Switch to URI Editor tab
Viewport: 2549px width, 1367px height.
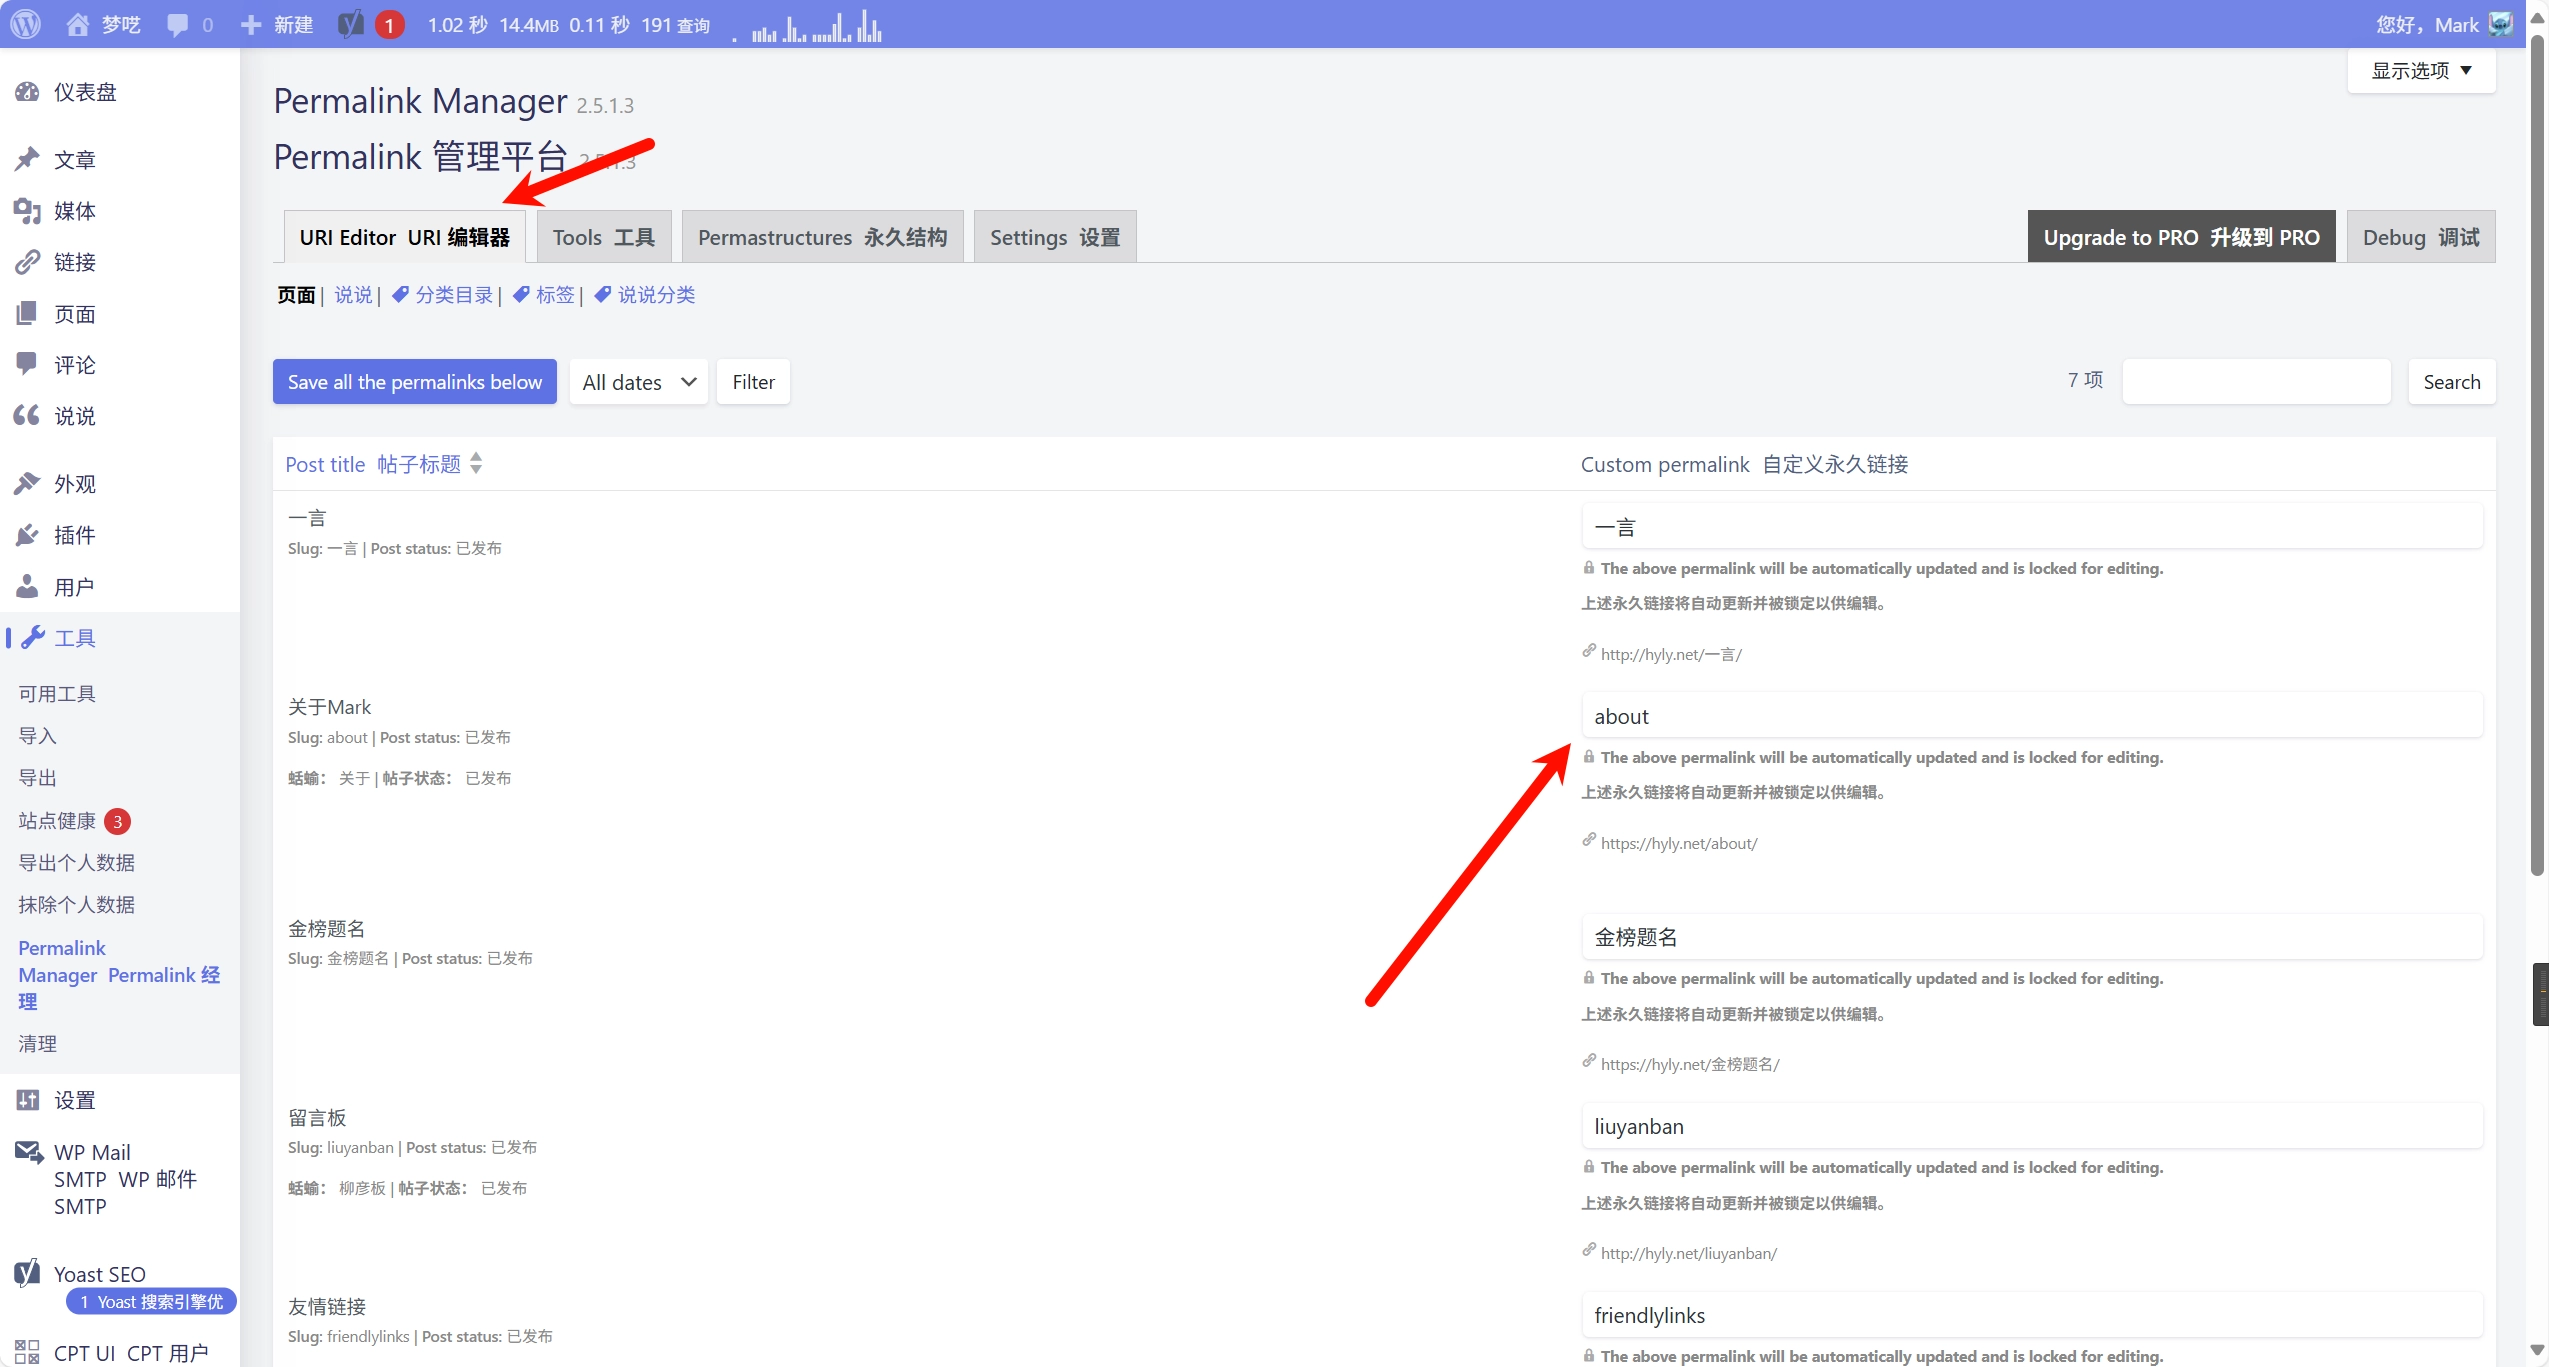tap(404, 237)
